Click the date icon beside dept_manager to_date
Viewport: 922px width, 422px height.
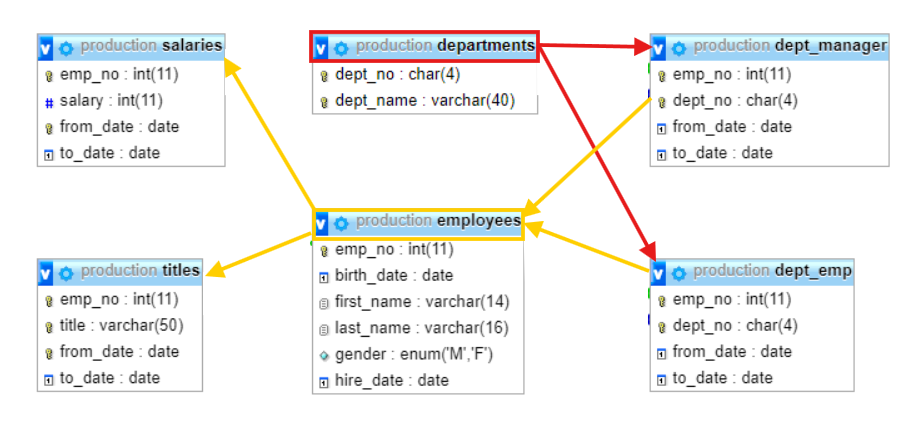point(662,155)
